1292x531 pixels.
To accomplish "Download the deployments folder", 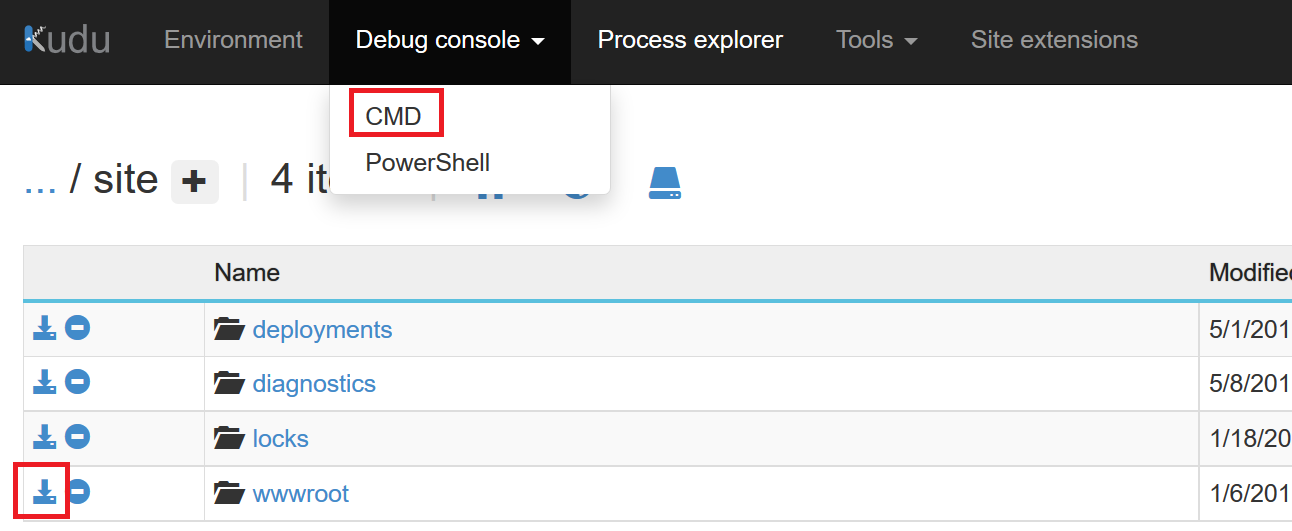I will coord(44,328).
